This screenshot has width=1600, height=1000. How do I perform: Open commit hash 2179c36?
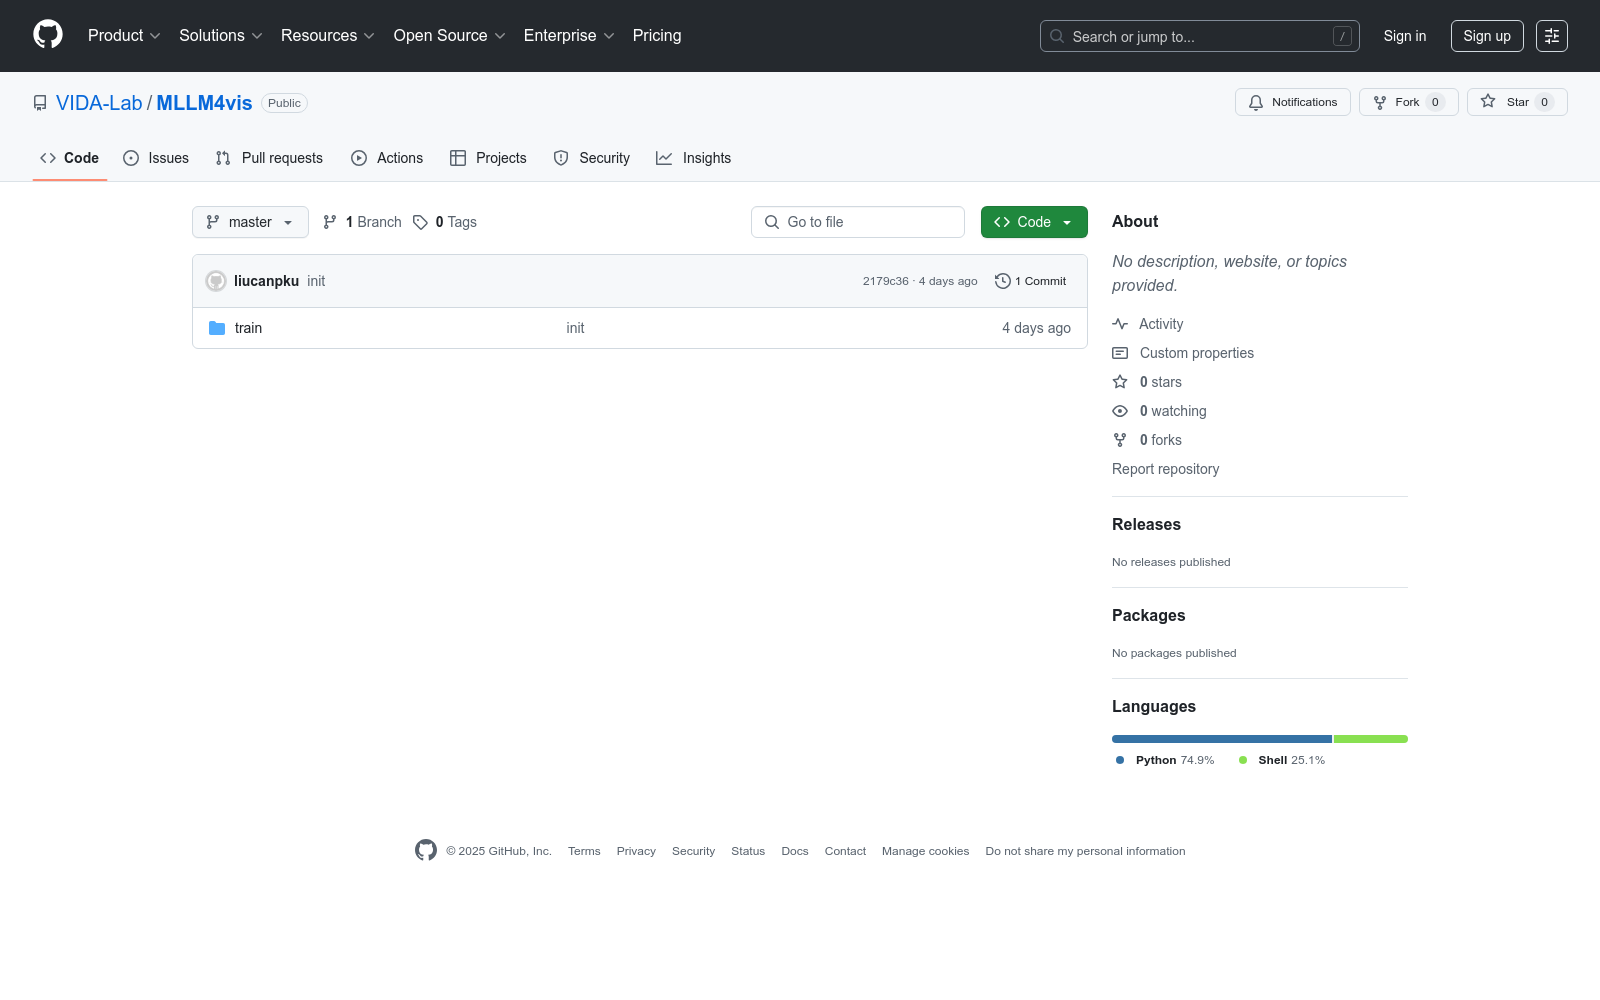click(x=886, y=281)
